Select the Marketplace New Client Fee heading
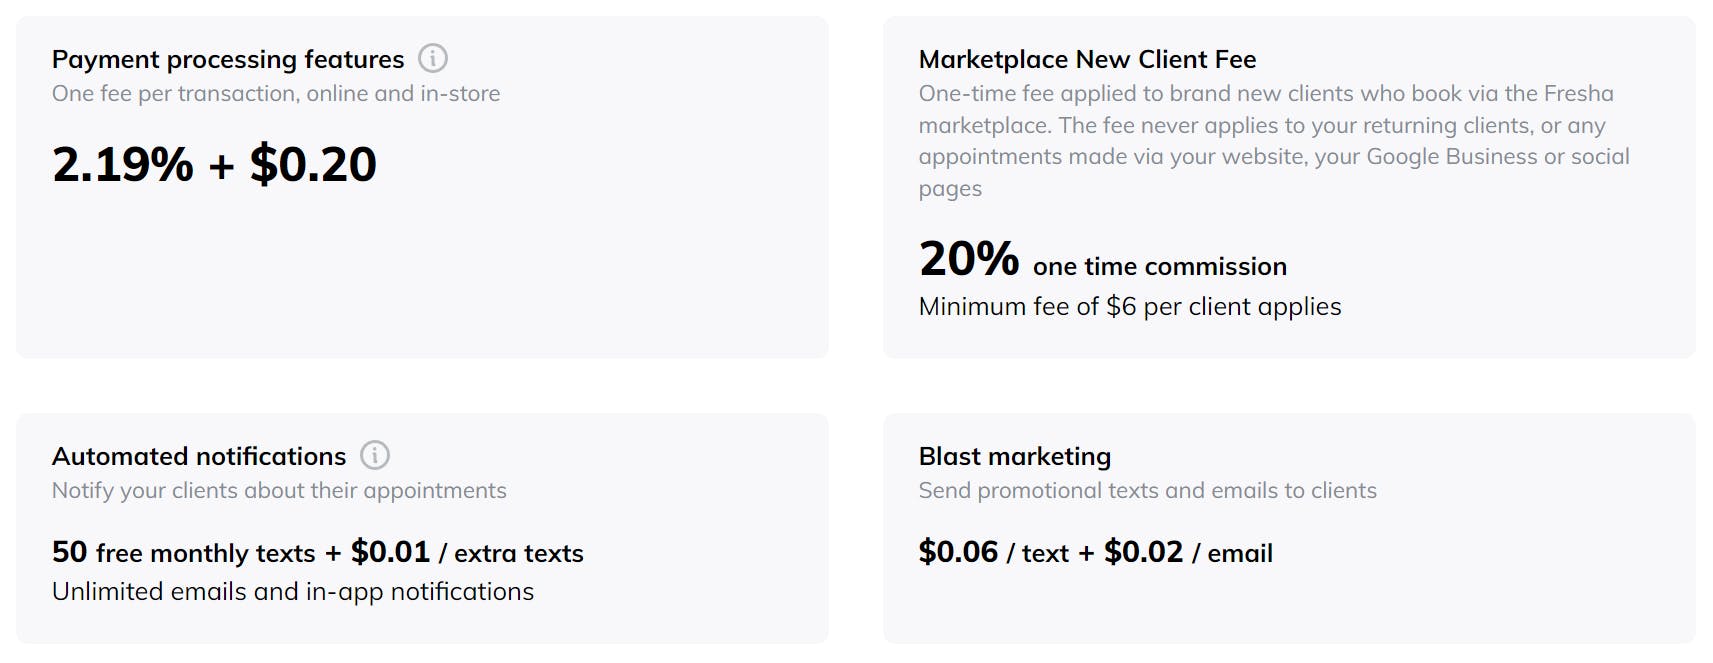Viewport: 1713px width, 663px height. (x=1087, y=60)
